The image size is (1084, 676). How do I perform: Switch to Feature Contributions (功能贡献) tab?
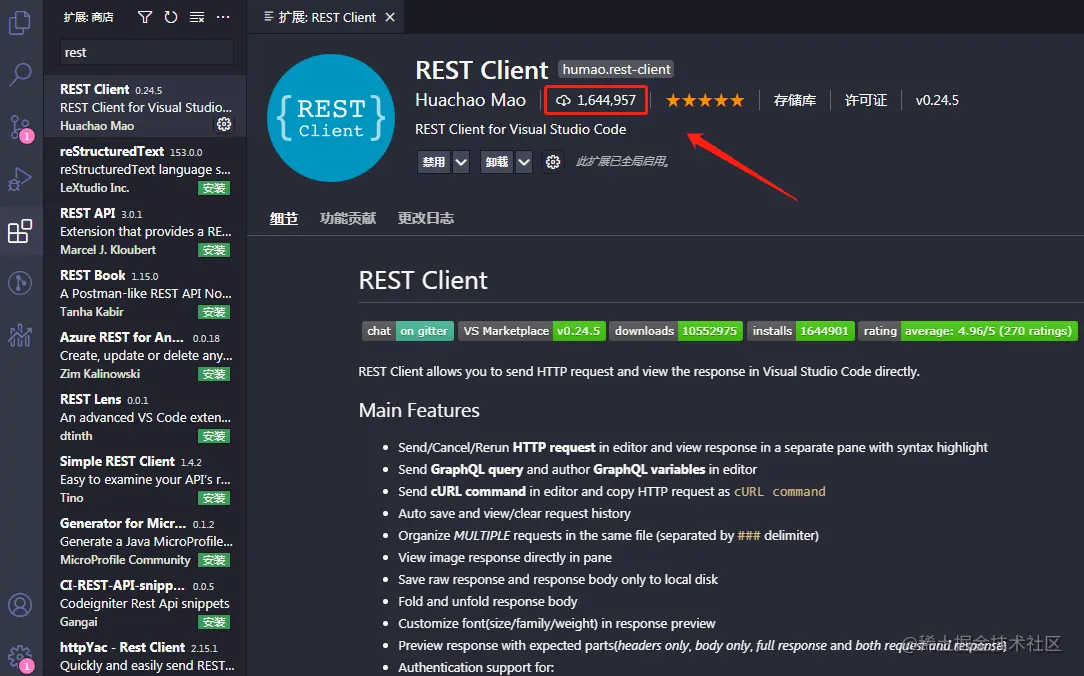(348, 218)
